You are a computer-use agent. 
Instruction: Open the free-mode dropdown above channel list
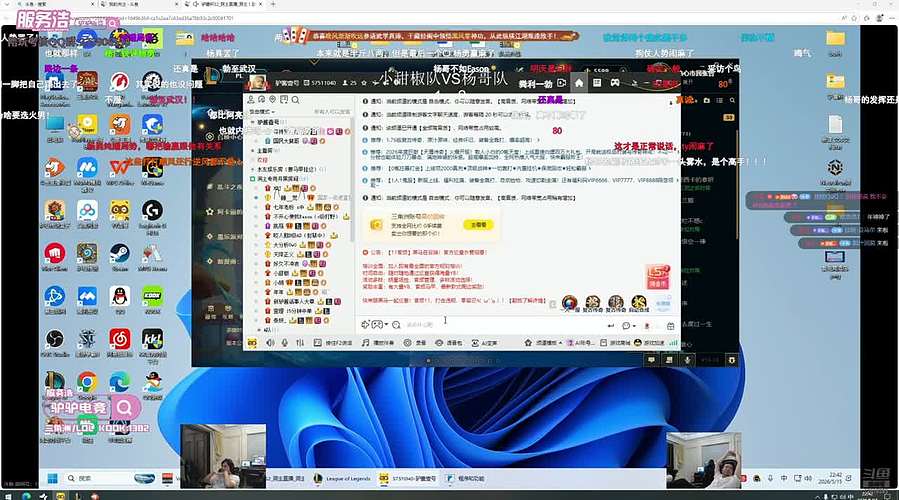(x=262, y=111)
